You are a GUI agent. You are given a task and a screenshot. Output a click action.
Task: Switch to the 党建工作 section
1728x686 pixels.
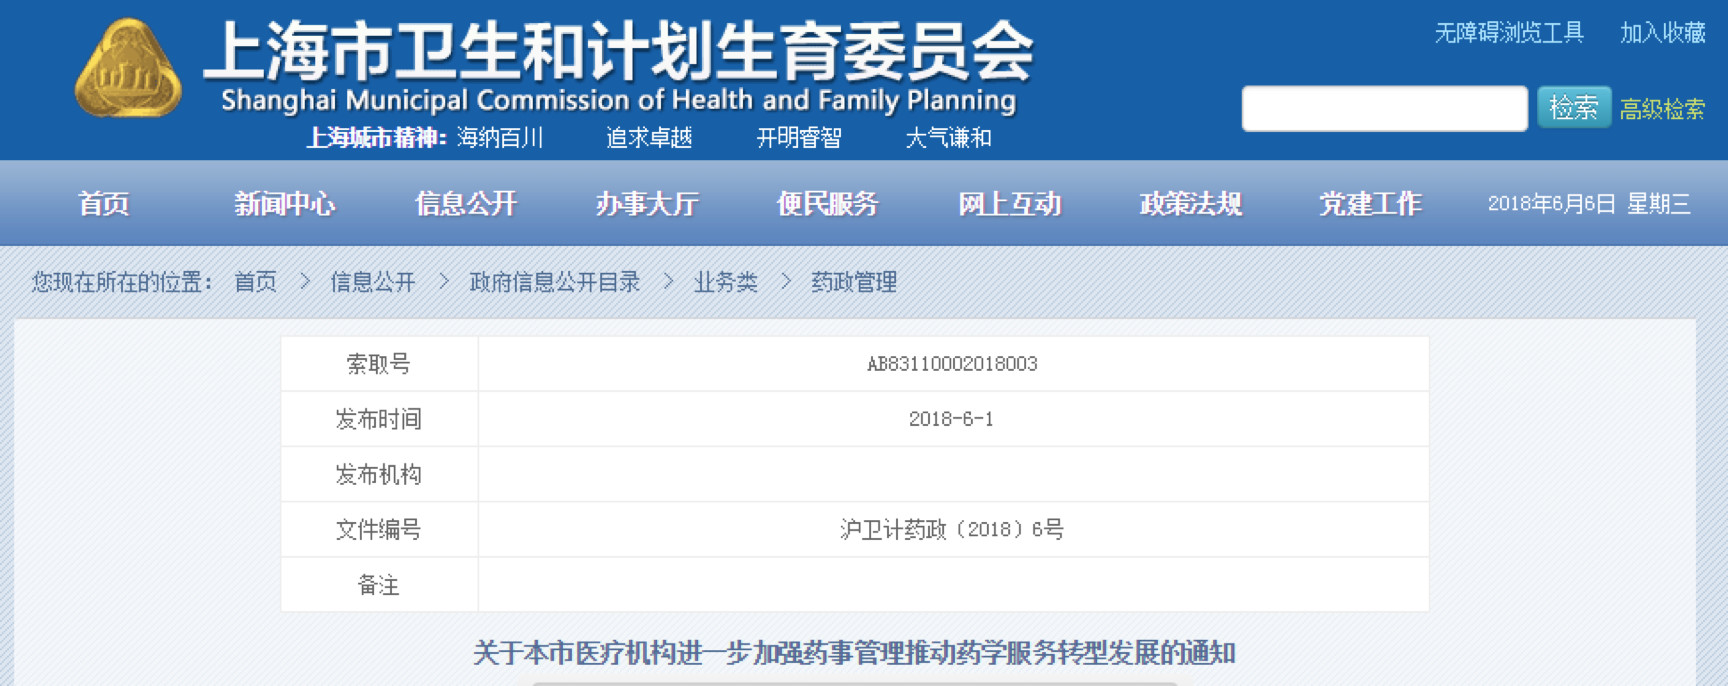tap(1370, 204)
